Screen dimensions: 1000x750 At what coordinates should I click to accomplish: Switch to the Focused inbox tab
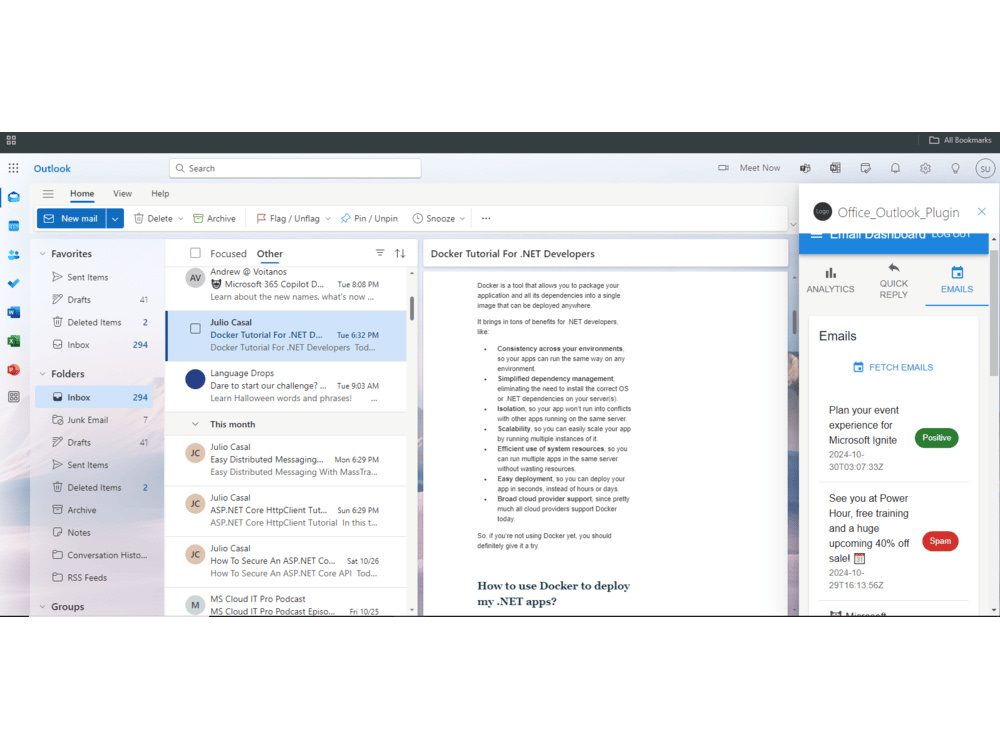pyautogui.click(x=228, y=253)
